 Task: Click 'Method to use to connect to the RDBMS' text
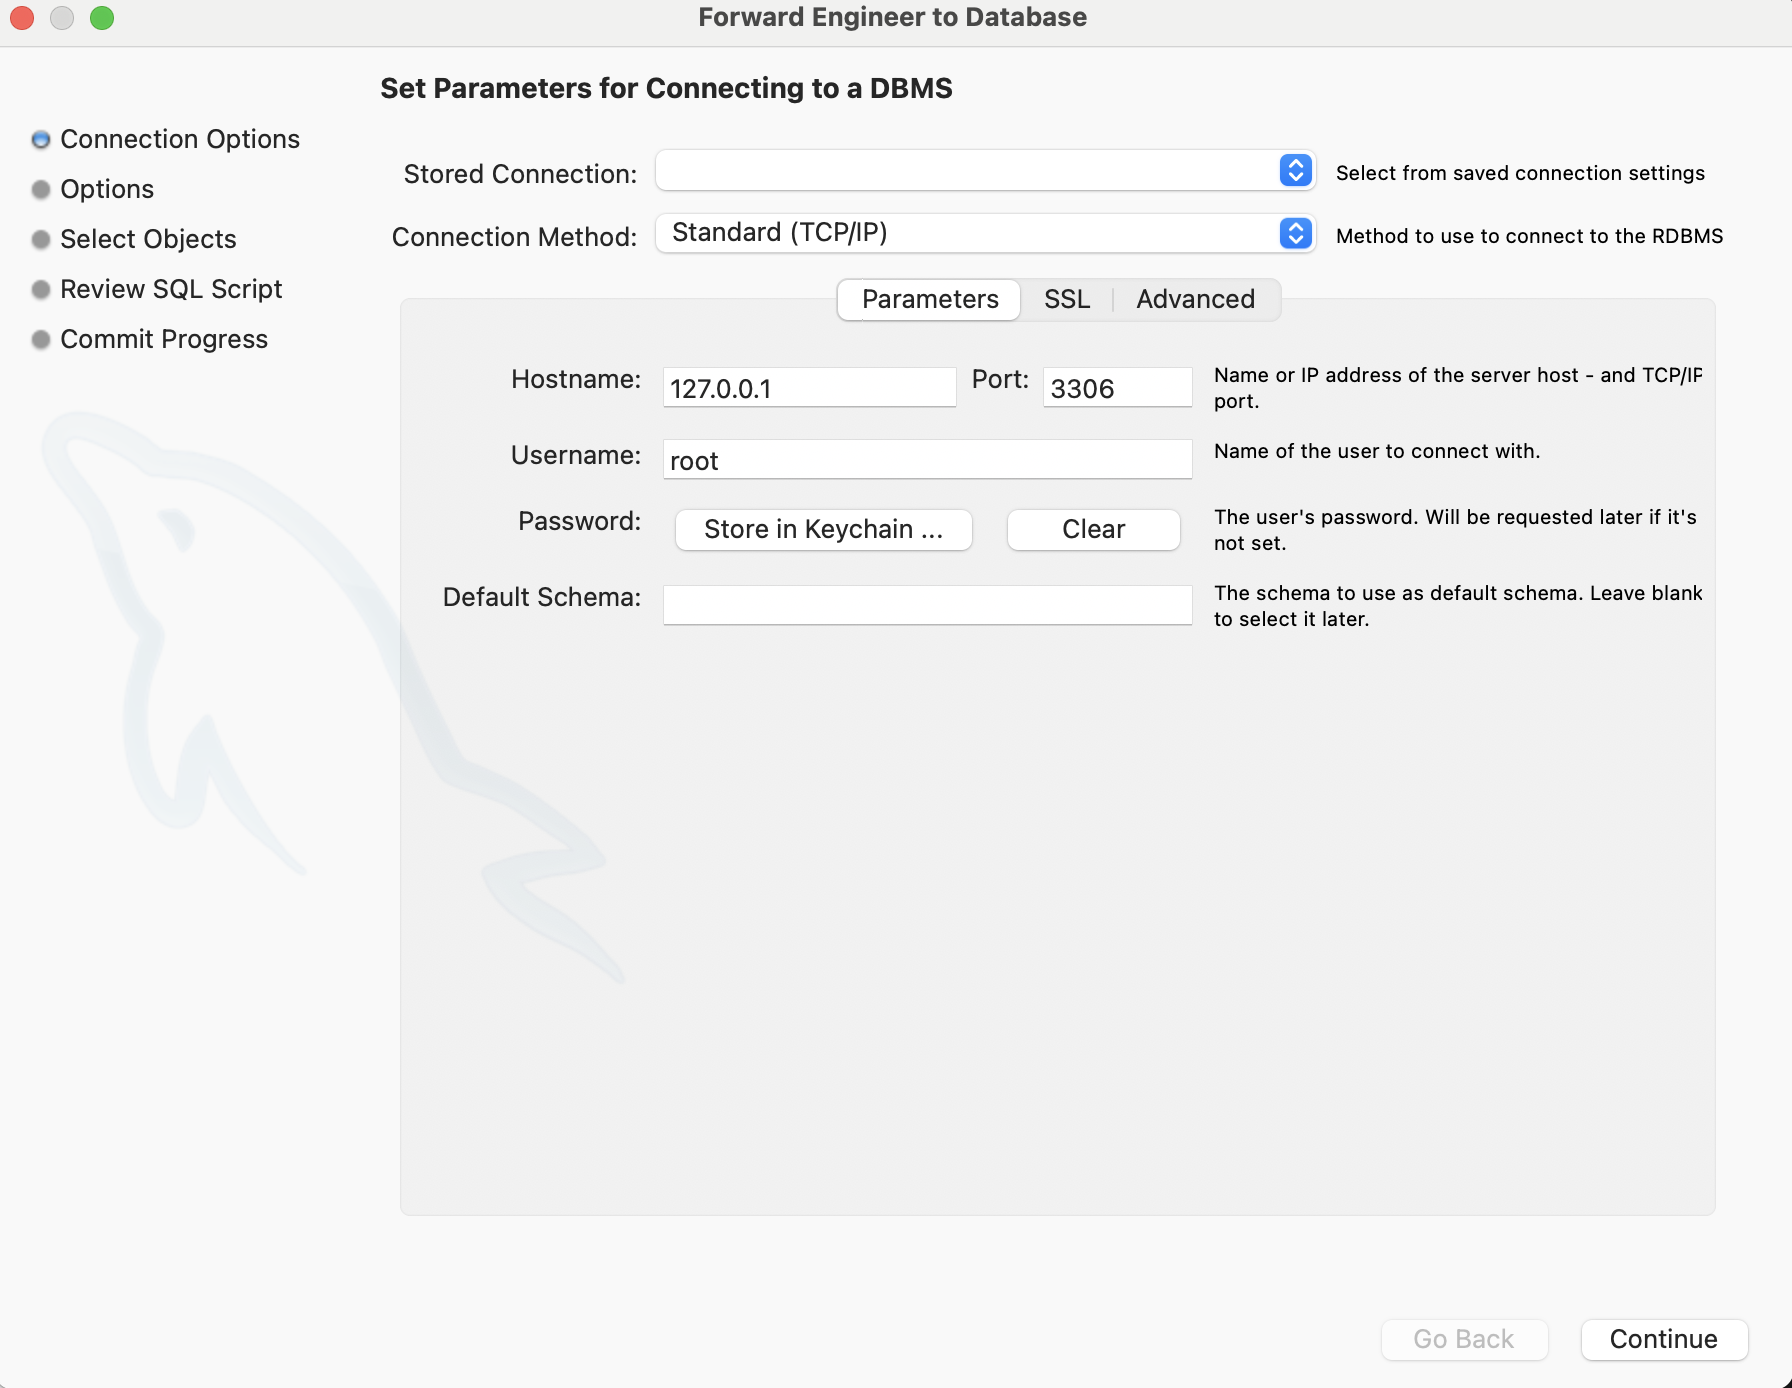coord(1529,236)
